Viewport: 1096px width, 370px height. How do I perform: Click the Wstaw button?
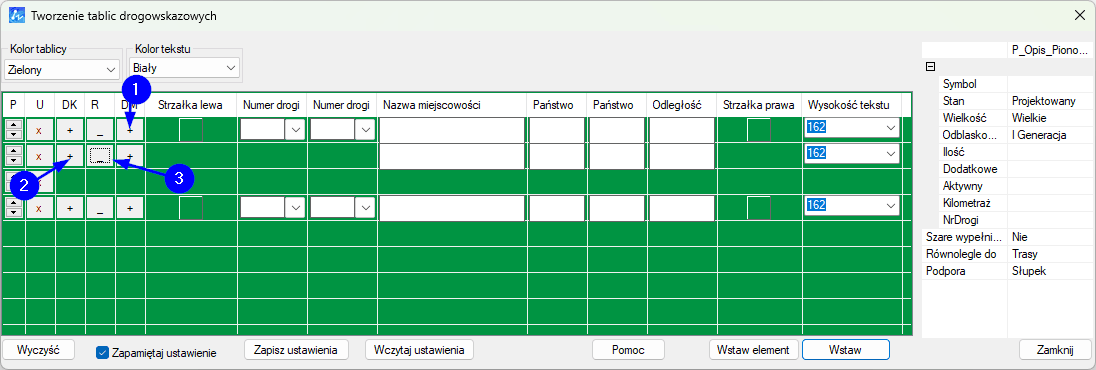[846, 349]
